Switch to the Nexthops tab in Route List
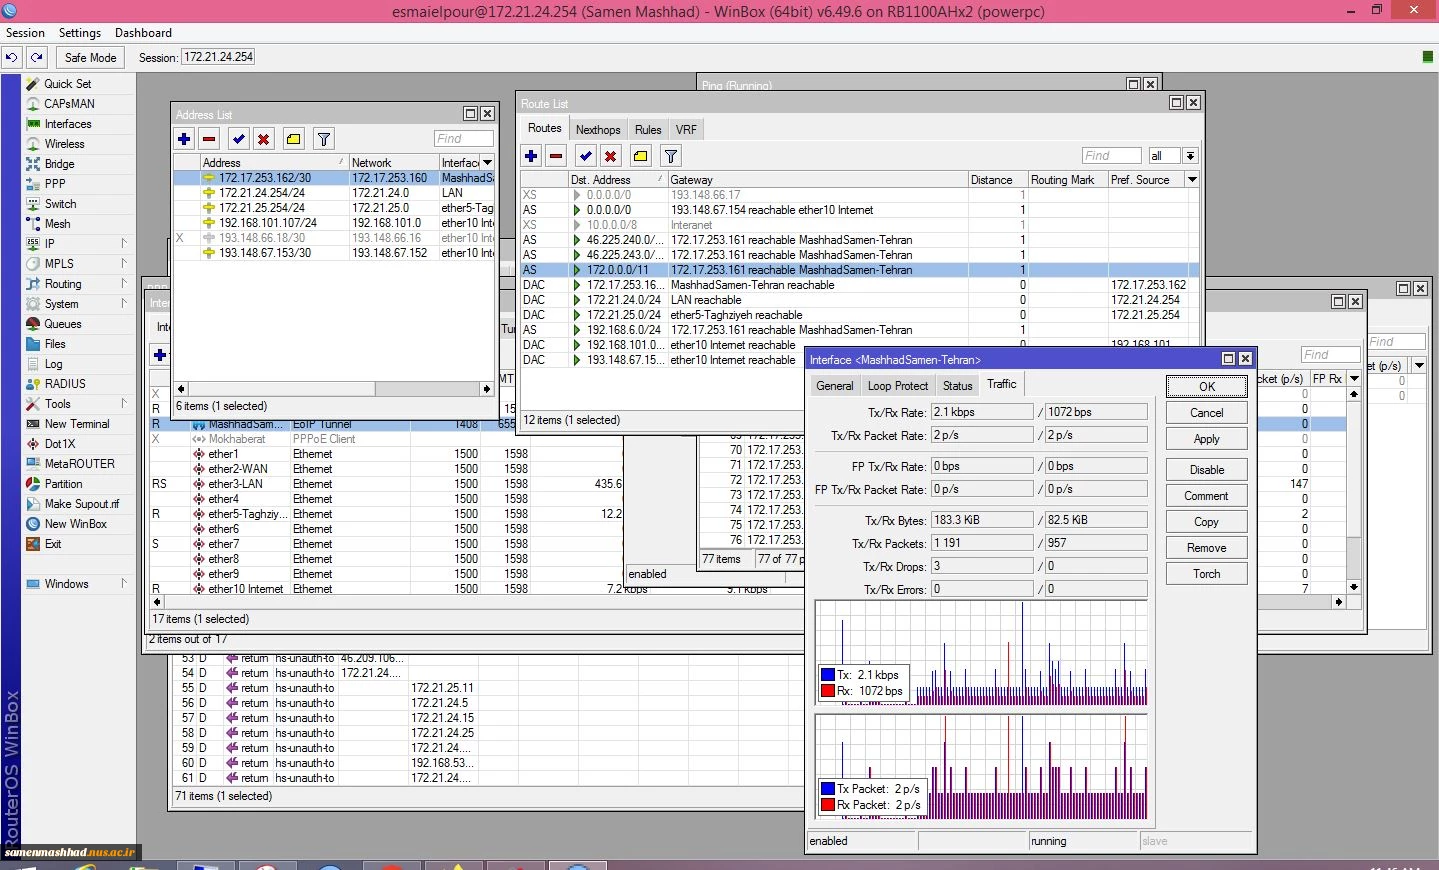Screen dimensions: 1439x870 (x=598, y=130)
